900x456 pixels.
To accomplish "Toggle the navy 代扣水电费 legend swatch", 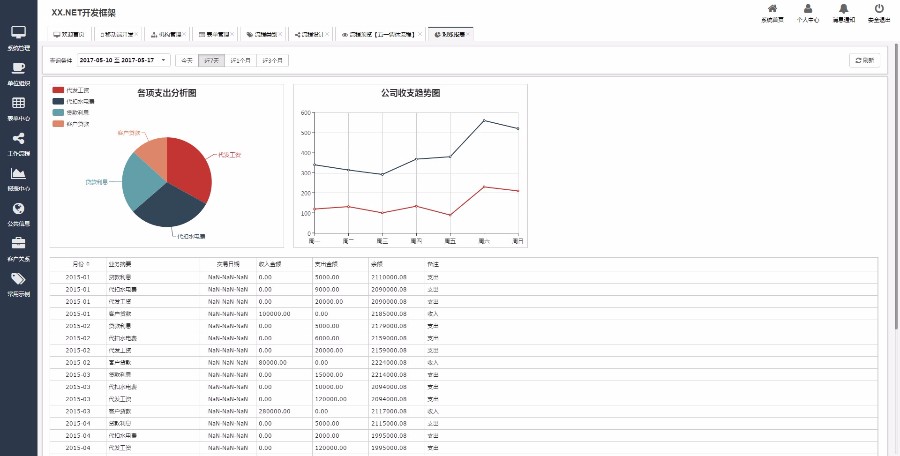I will point(58,101).
